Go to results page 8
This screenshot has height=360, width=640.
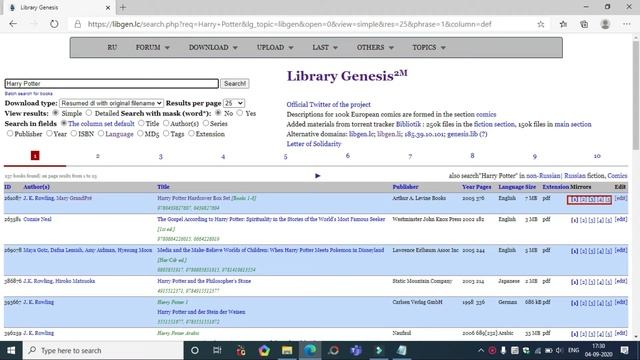pos(472,156)
